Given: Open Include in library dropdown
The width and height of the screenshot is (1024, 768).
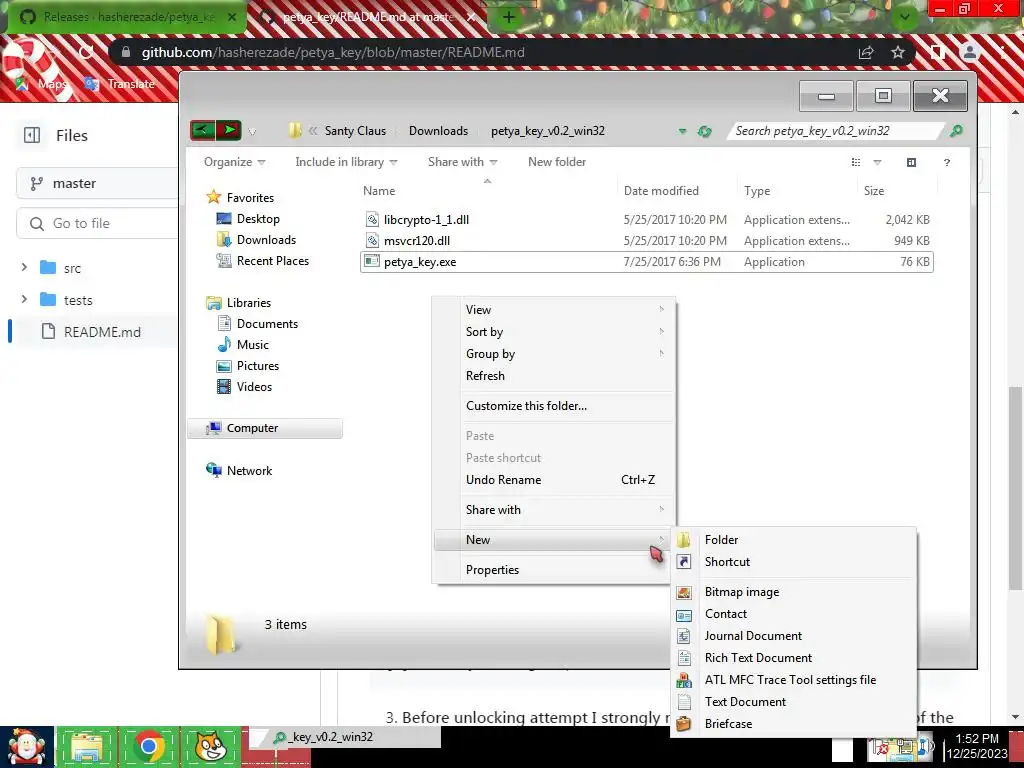Looking at the screenshot, I should click(x=346, y=162).
